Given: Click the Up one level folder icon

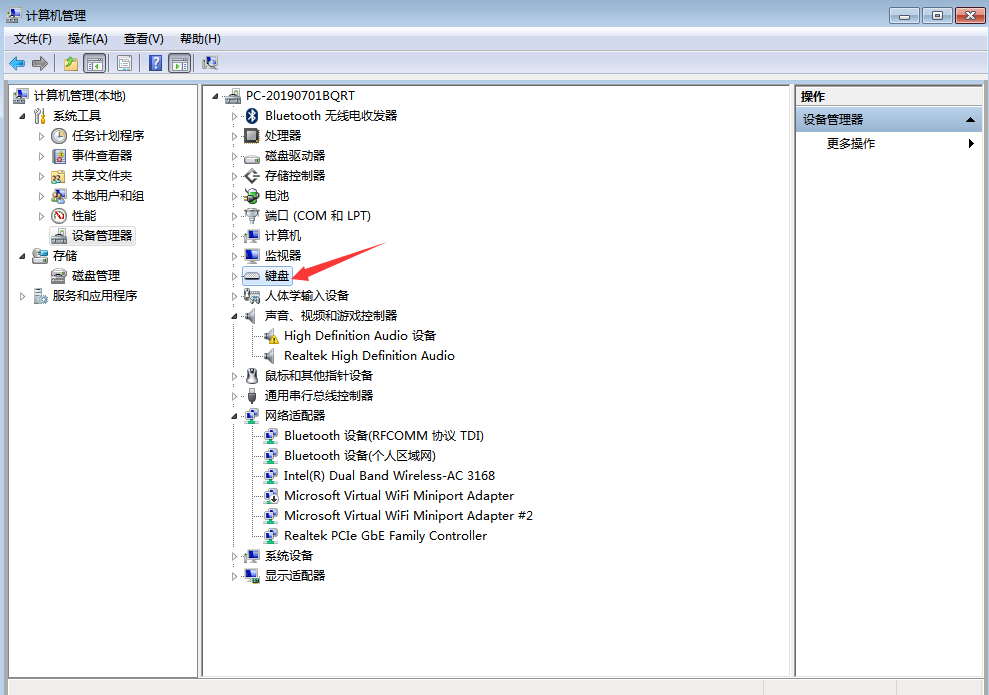Looking at the screenshot, I should tap(71, 63).
